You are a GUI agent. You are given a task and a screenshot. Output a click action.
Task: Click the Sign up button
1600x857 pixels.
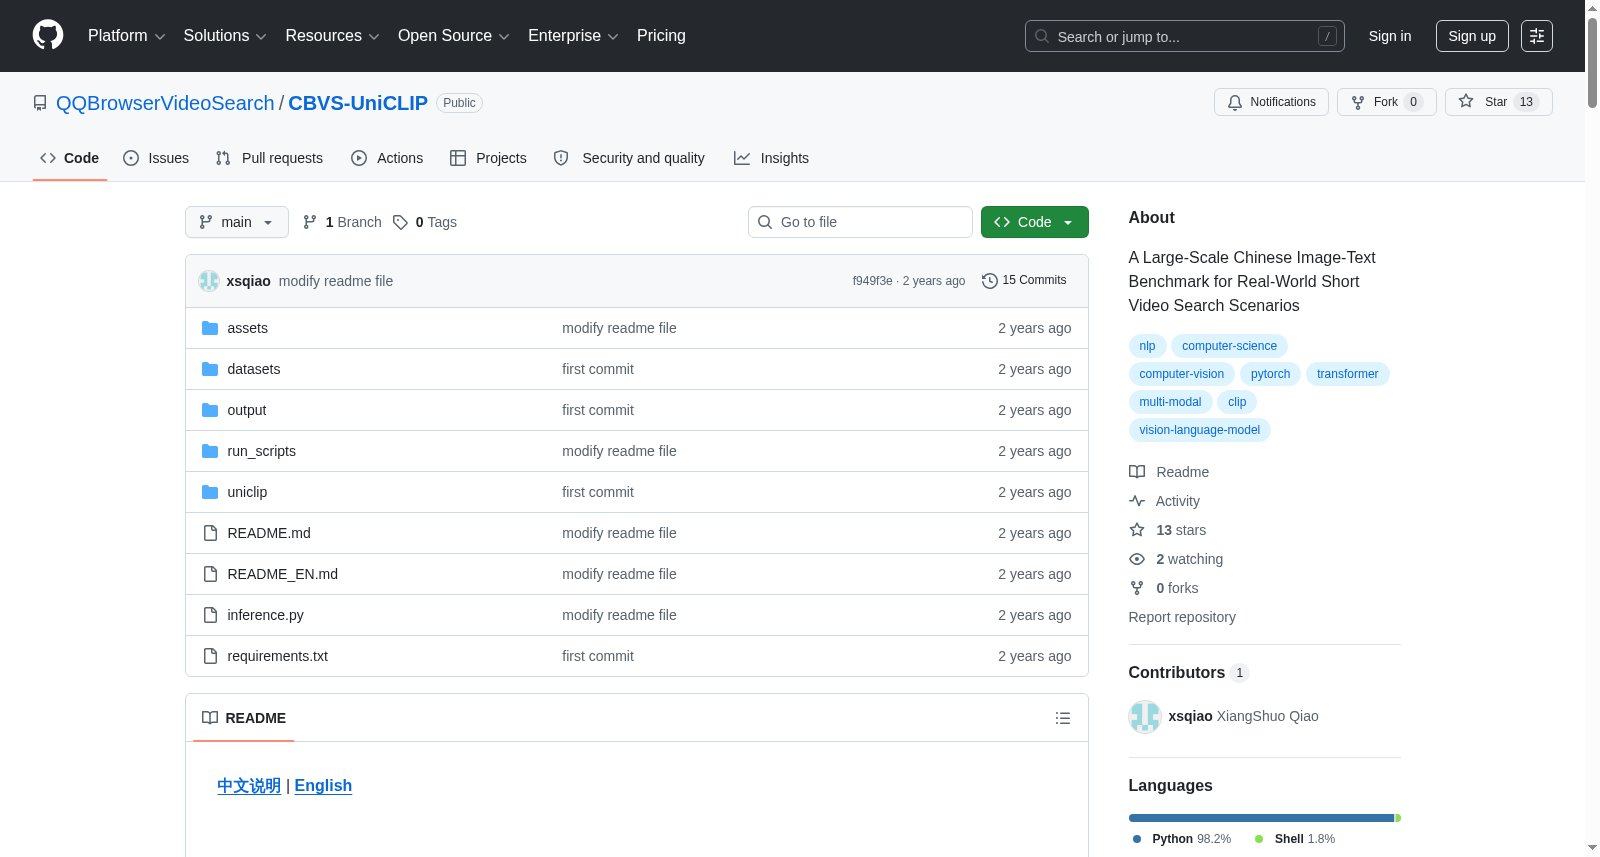1472,36
